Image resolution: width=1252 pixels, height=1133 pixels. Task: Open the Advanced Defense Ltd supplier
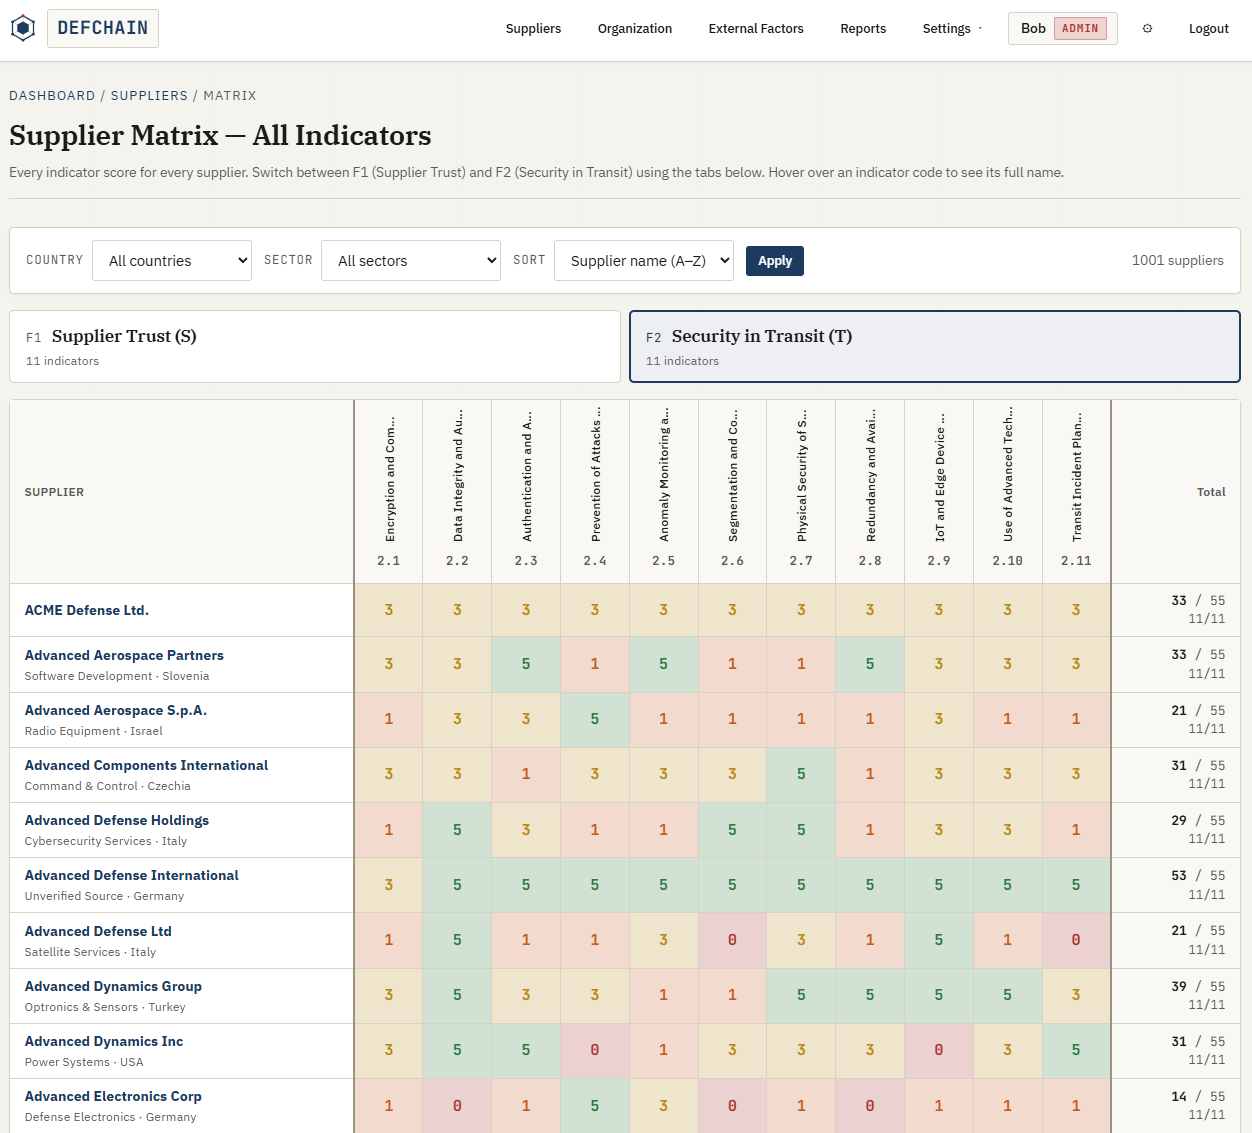(98, 931)
